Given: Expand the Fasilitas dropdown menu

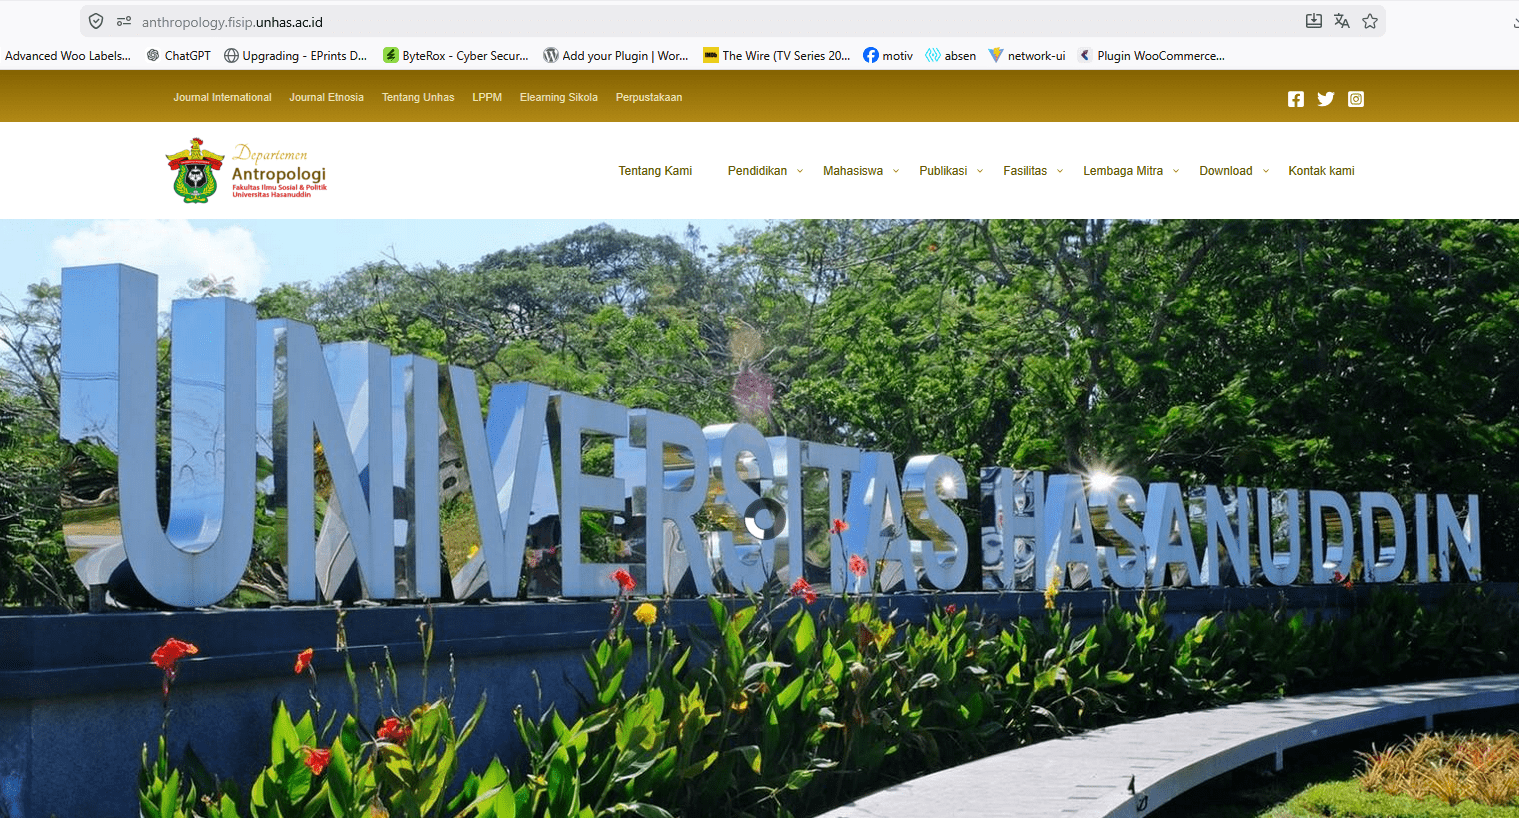Looking at the screenshot, I should [1032, 171].
